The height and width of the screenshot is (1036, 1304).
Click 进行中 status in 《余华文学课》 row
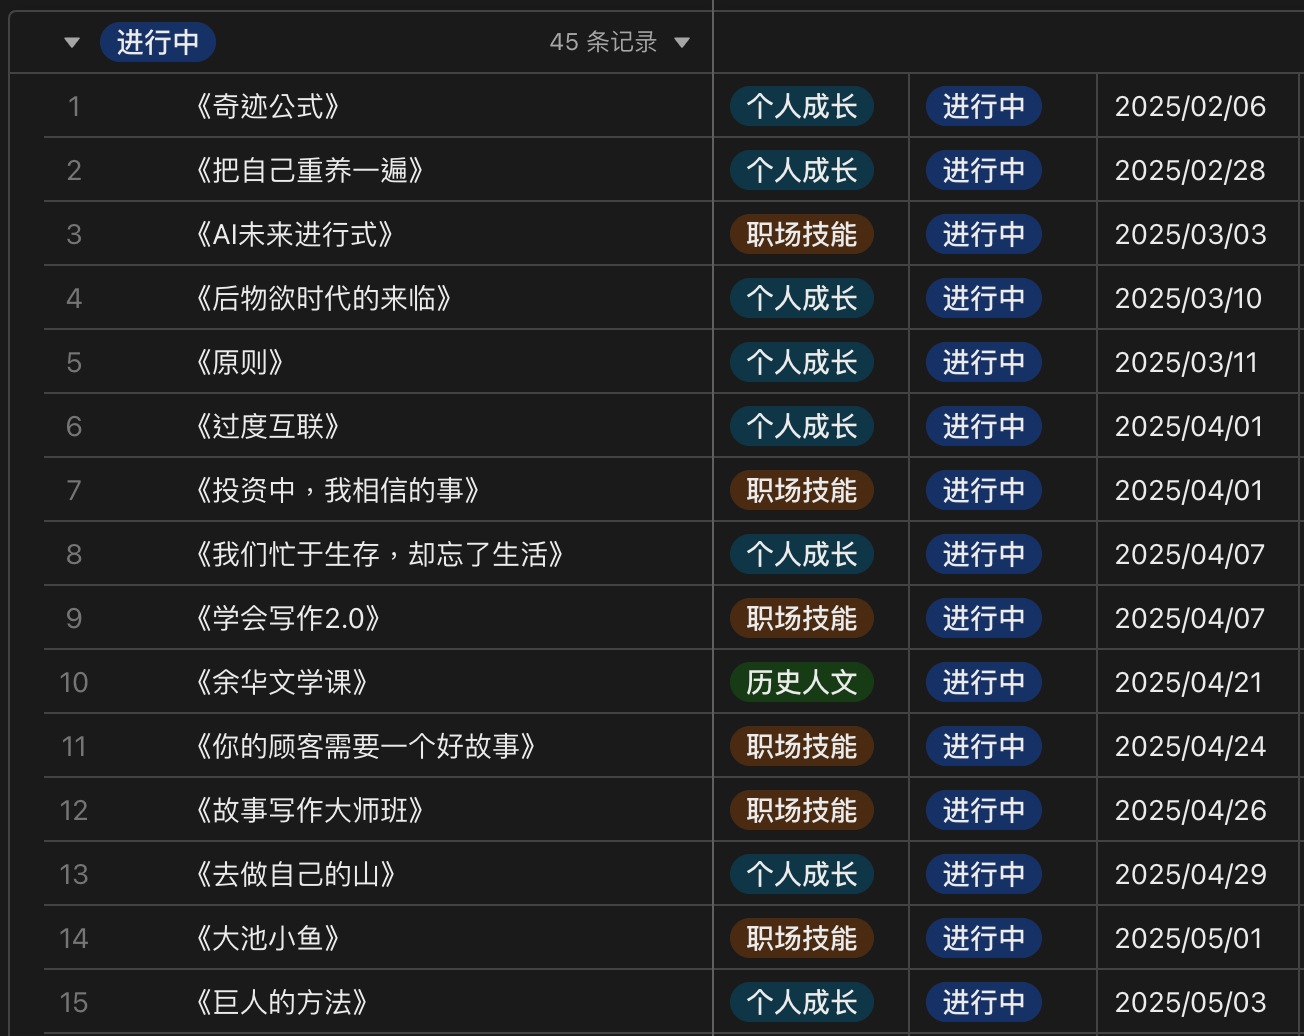point(984,682)
